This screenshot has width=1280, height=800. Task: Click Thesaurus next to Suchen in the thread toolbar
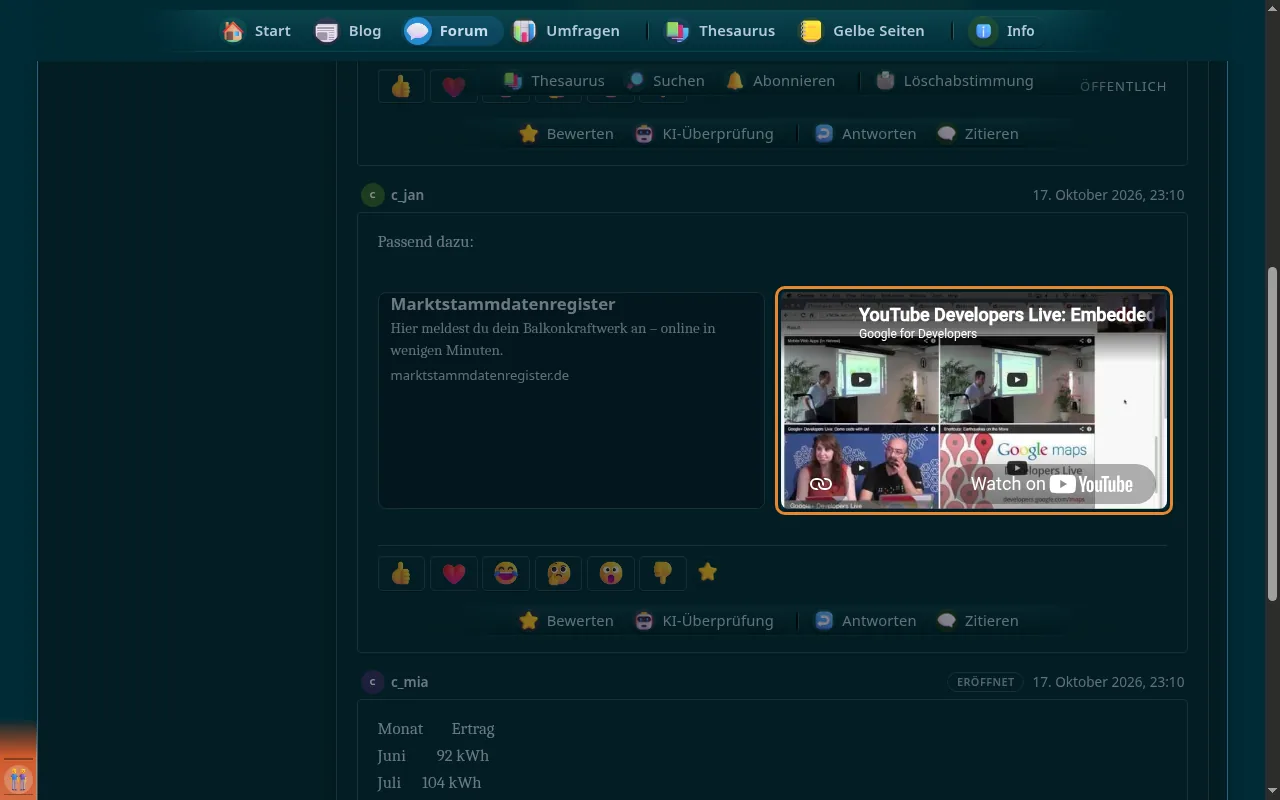tap(553, 81)
